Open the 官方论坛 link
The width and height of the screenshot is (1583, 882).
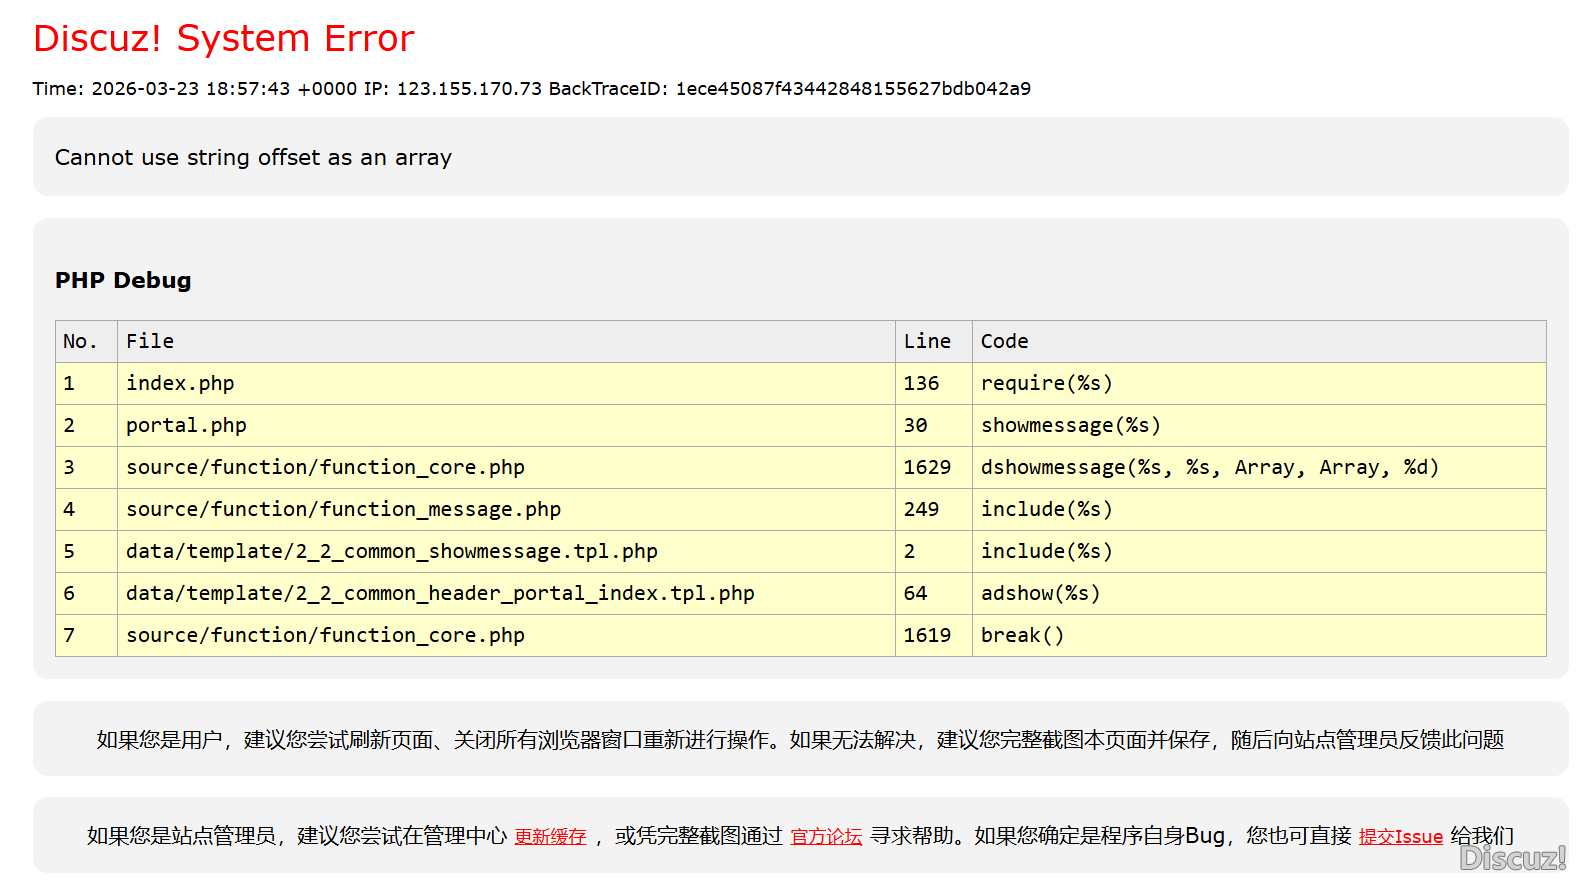[826, 837]
